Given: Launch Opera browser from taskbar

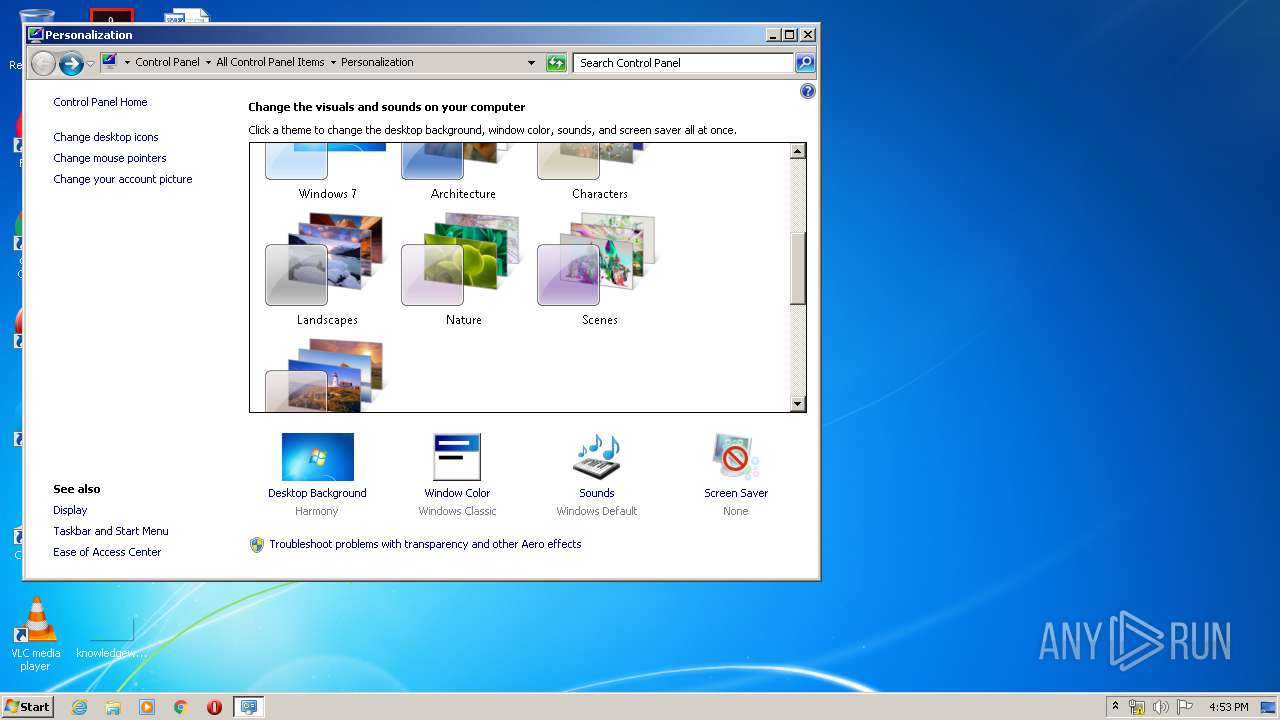Looking at the screenshot, I should pos(214,707).
